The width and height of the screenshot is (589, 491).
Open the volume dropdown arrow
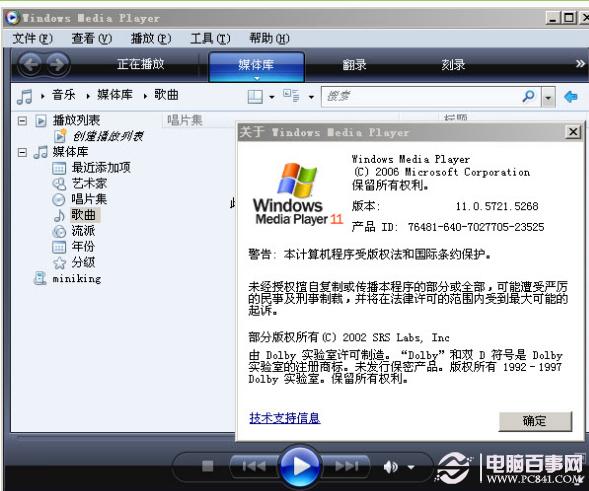click(411, 467)
